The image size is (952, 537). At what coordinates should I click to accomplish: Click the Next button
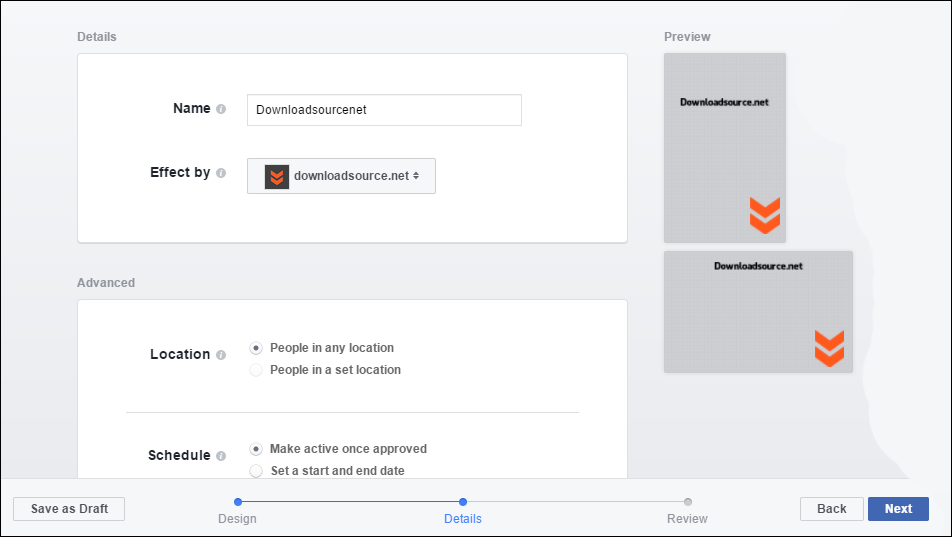point(899,509)
